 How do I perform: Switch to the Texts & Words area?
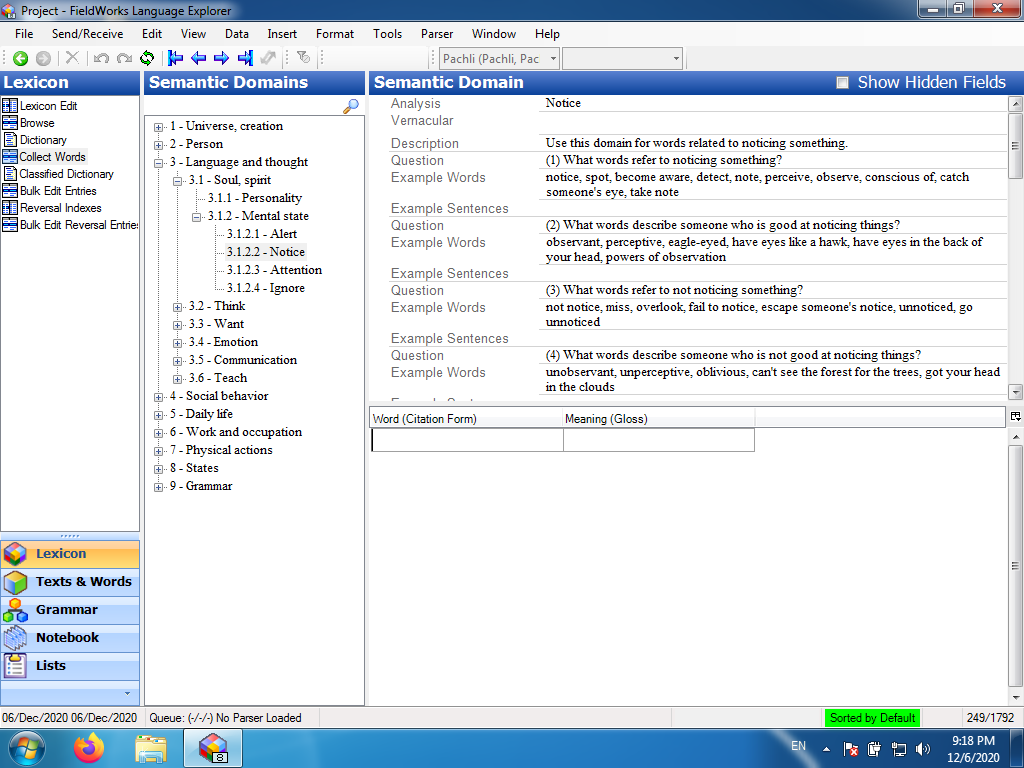click(83, 582)
